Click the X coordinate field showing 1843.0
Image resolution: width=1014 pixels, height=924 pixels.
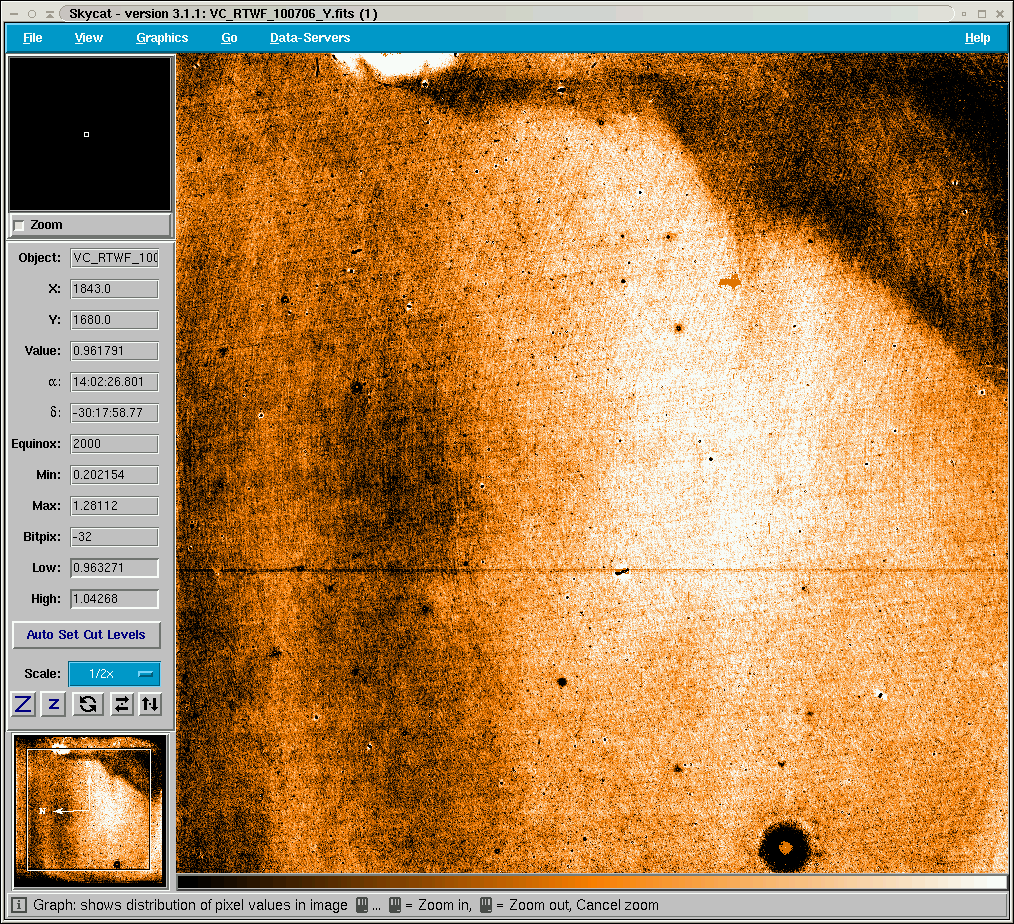point(114,289)
